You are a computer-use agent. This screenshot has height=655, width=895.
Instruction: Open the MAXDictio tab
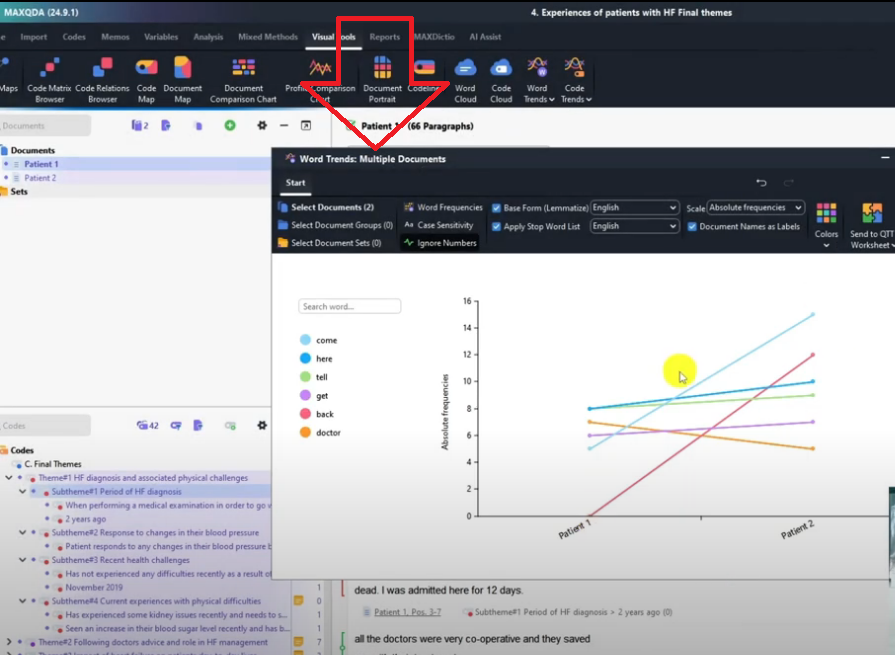[x=434, y=37]
